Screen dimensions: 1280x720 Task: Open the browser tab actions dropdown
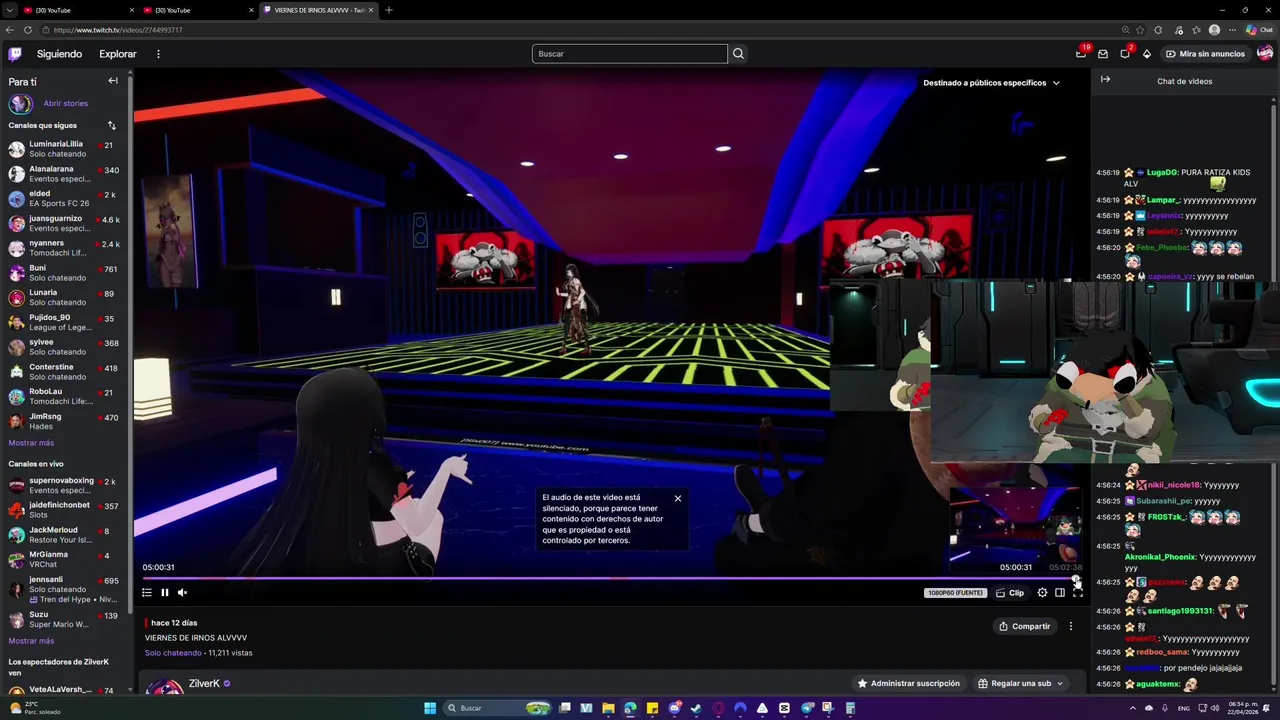click(8, 10)
